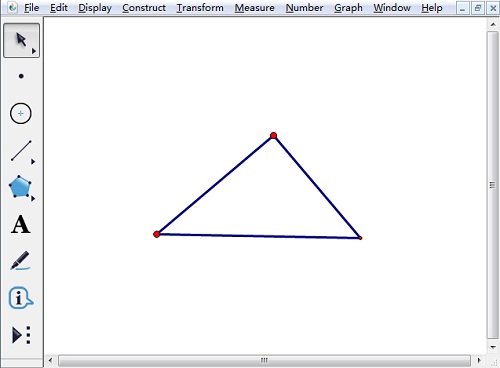Select the Text tool

[x=21, y=224]
